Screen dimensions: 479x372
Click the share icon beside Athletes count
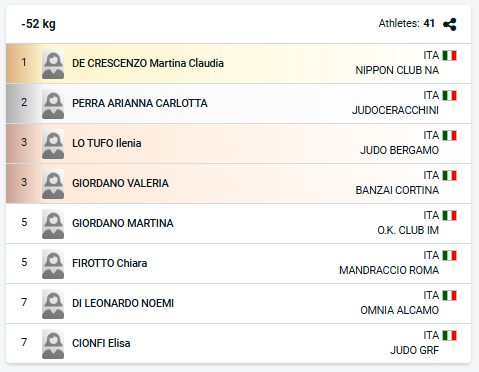[x=449, y=24]
